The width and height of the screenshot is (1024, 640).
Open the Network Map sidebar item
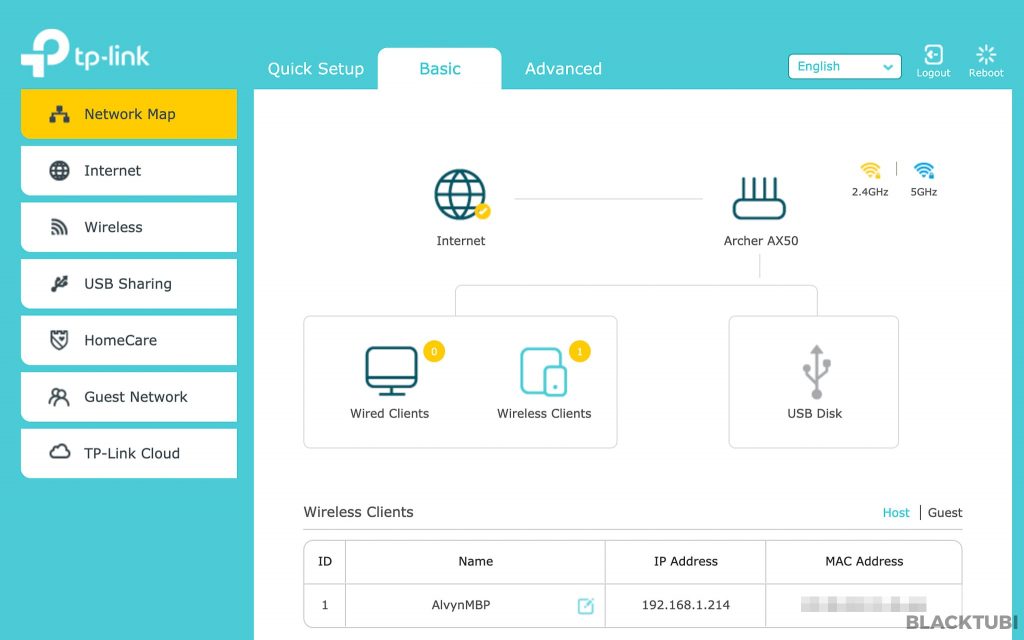click(x=129, y=114)
